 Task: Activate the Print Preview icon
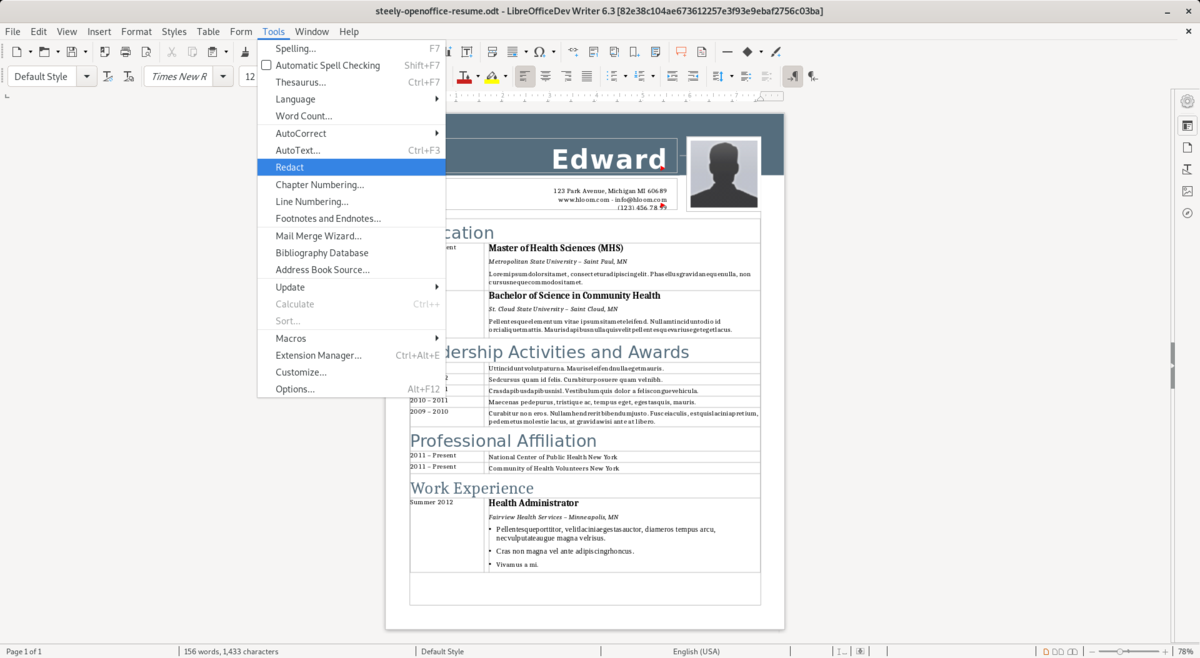click(x=145, y=51)
